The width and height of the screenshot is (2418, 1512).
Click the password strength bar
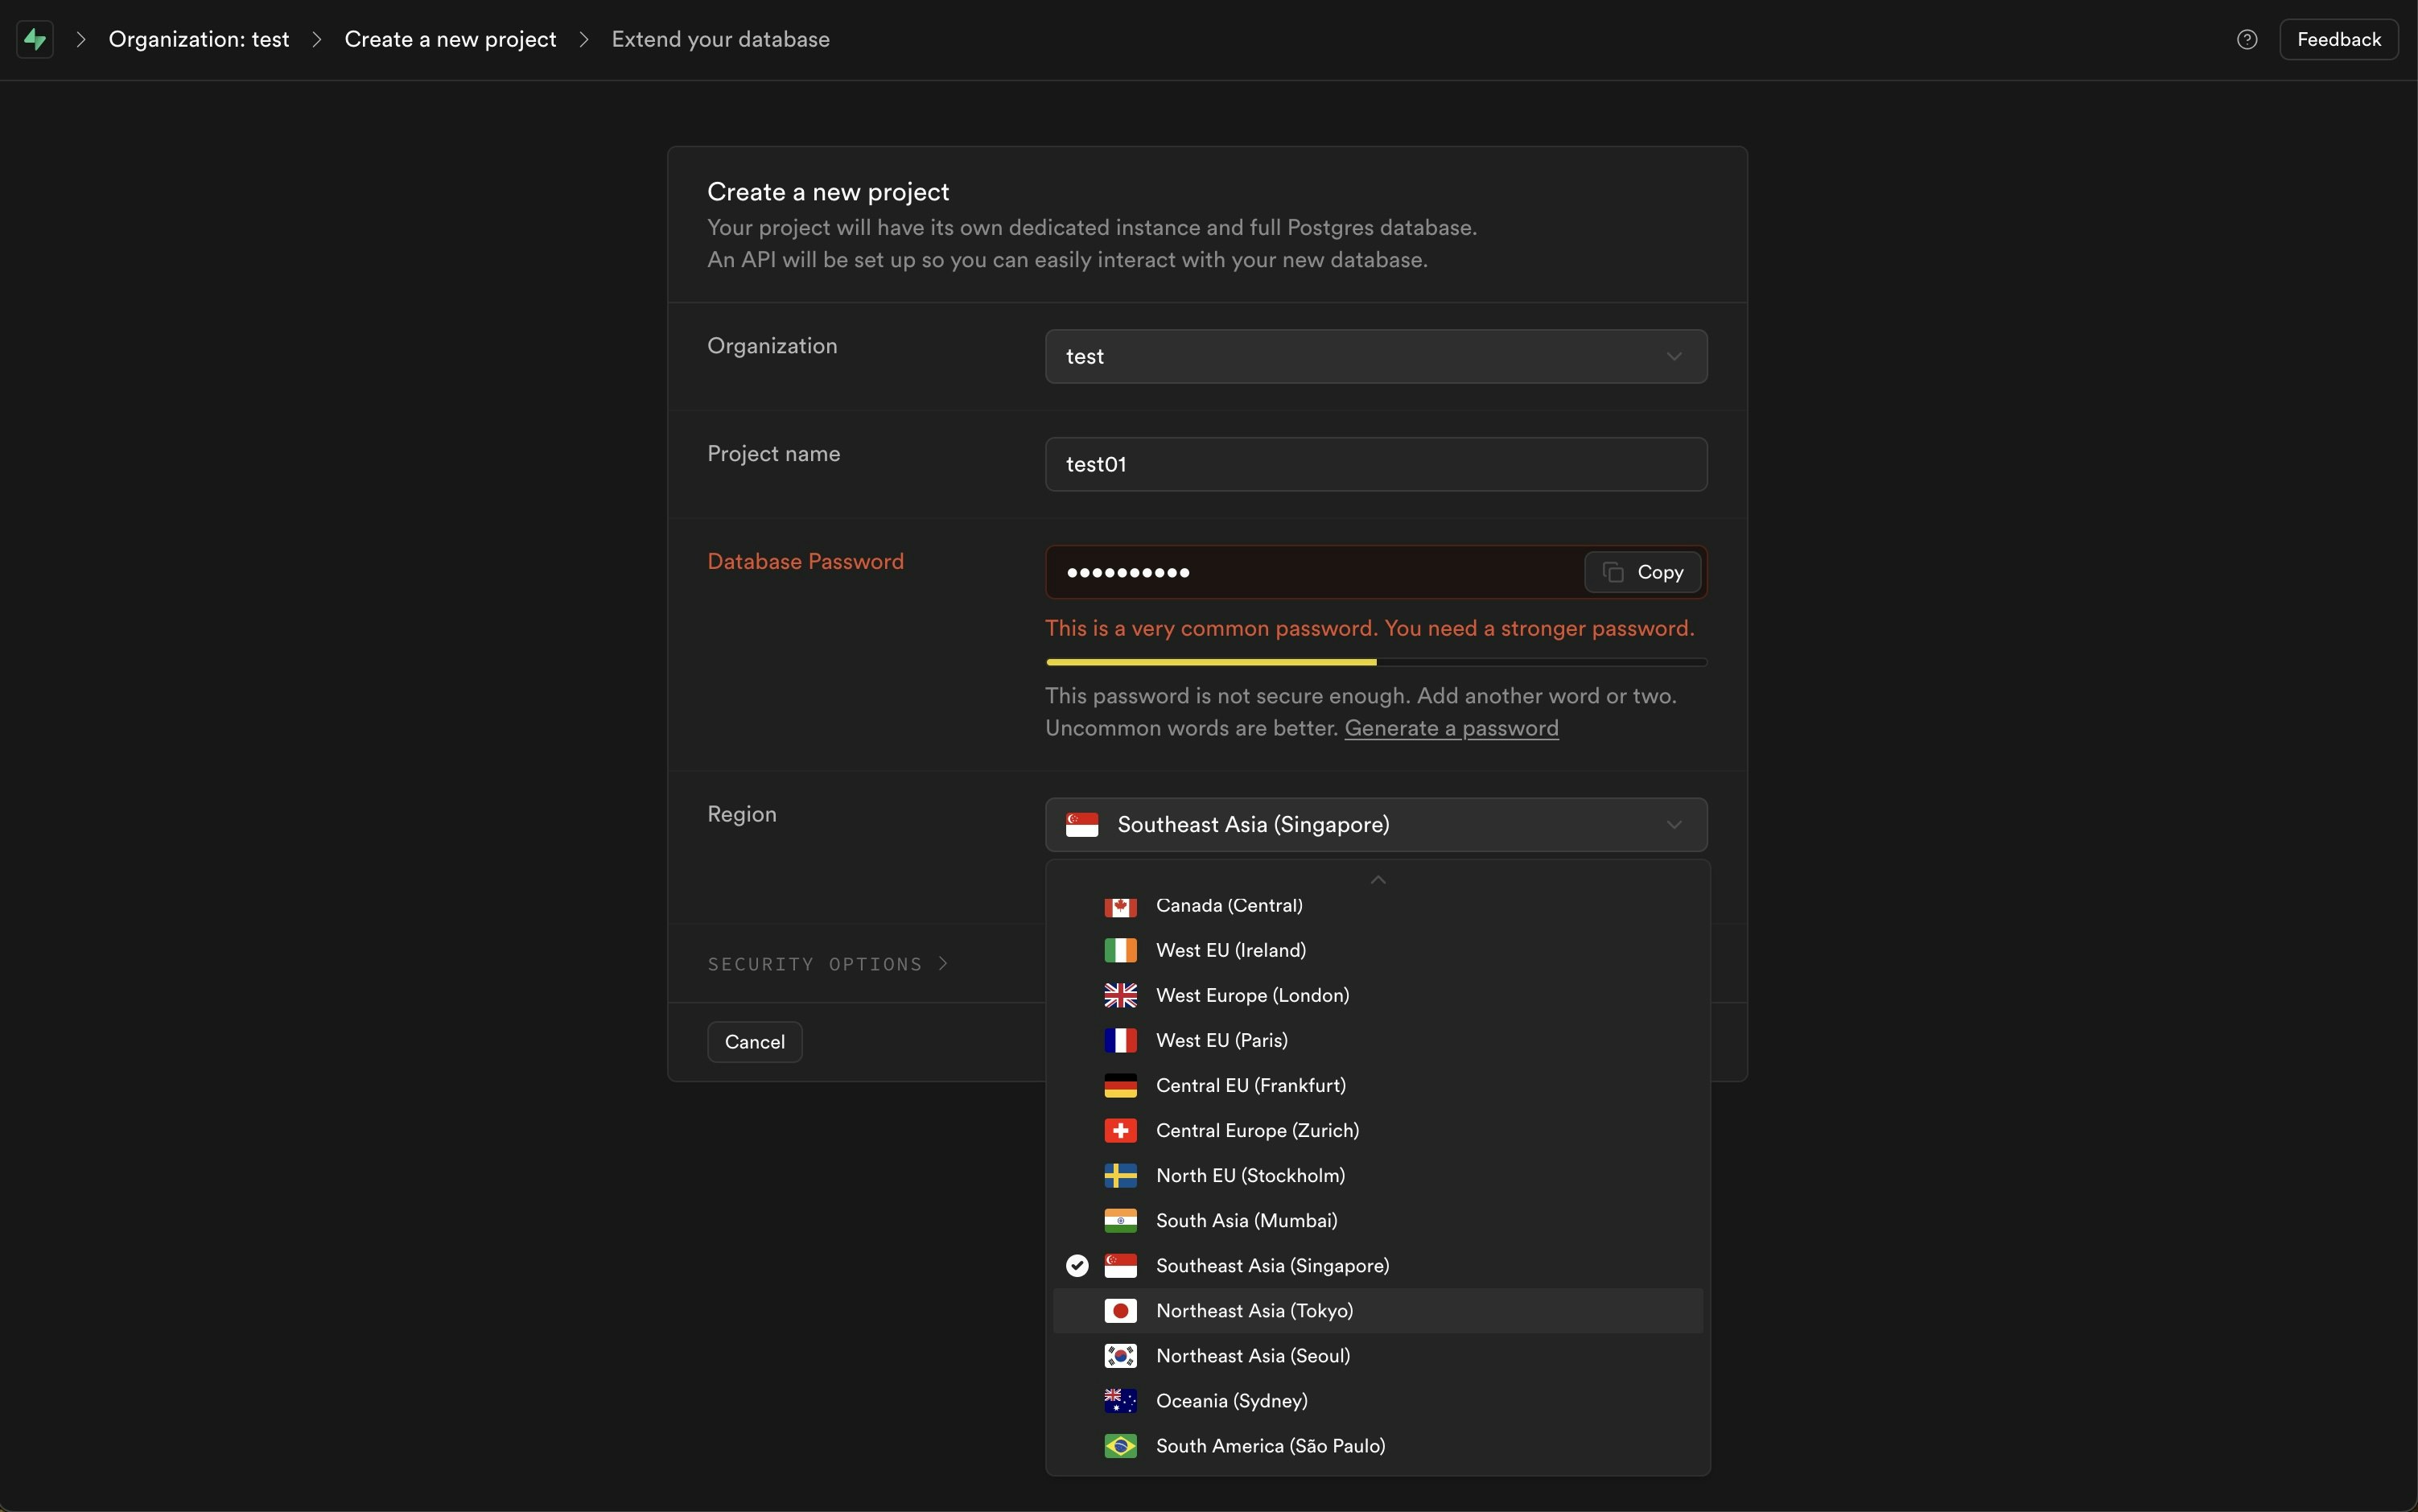tap(1375, 662)
